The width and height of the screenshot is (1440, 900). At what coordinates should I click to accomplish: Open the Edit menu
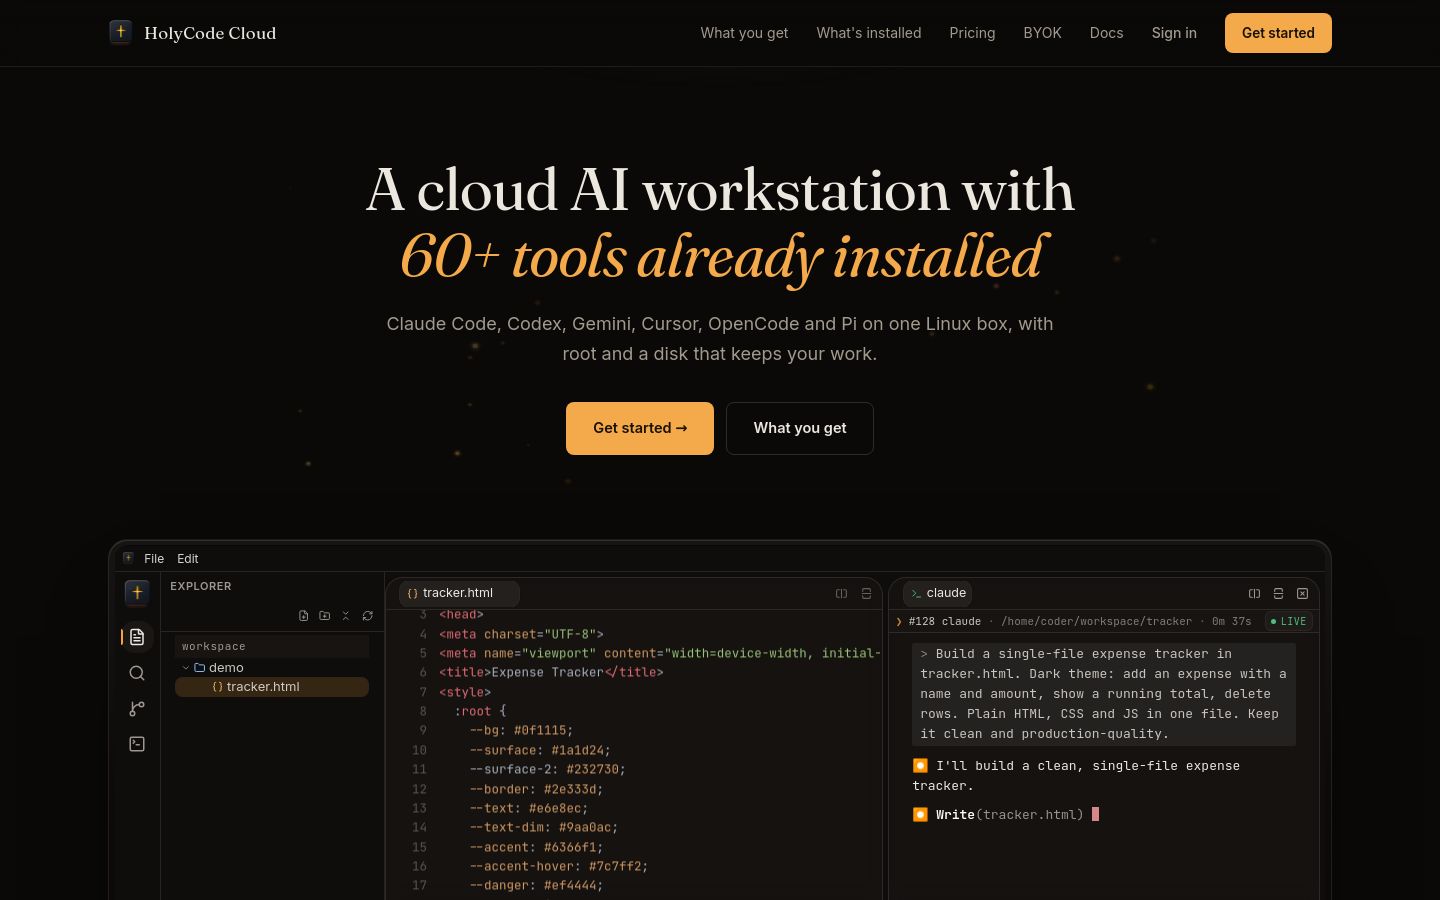tap(188, 558)
